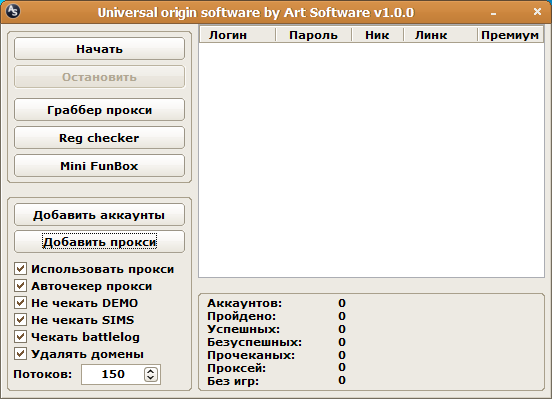The image size is (552, 399).
Task: Minimize the Universal origin software window
Action: click(494, 13)
